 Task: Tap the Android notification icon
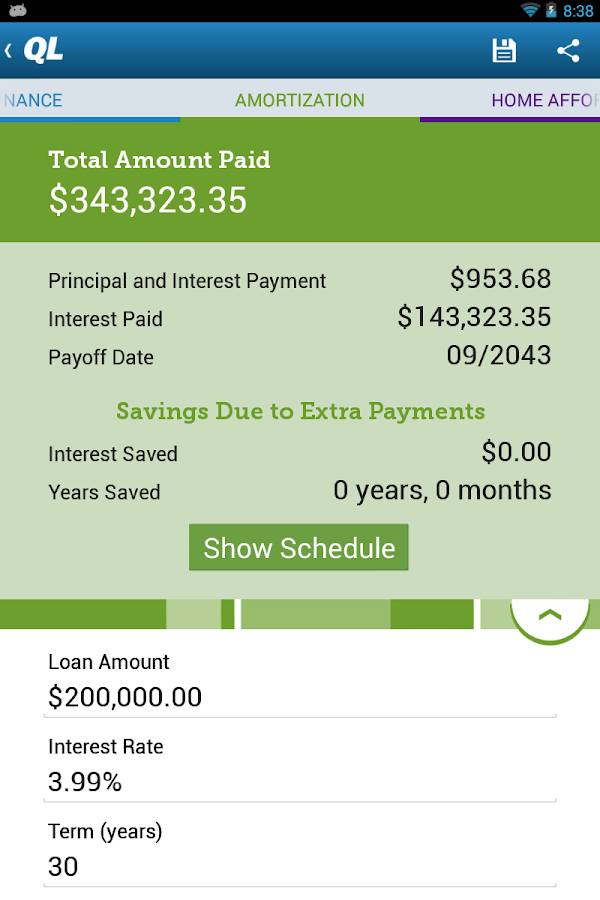point(15,11)
